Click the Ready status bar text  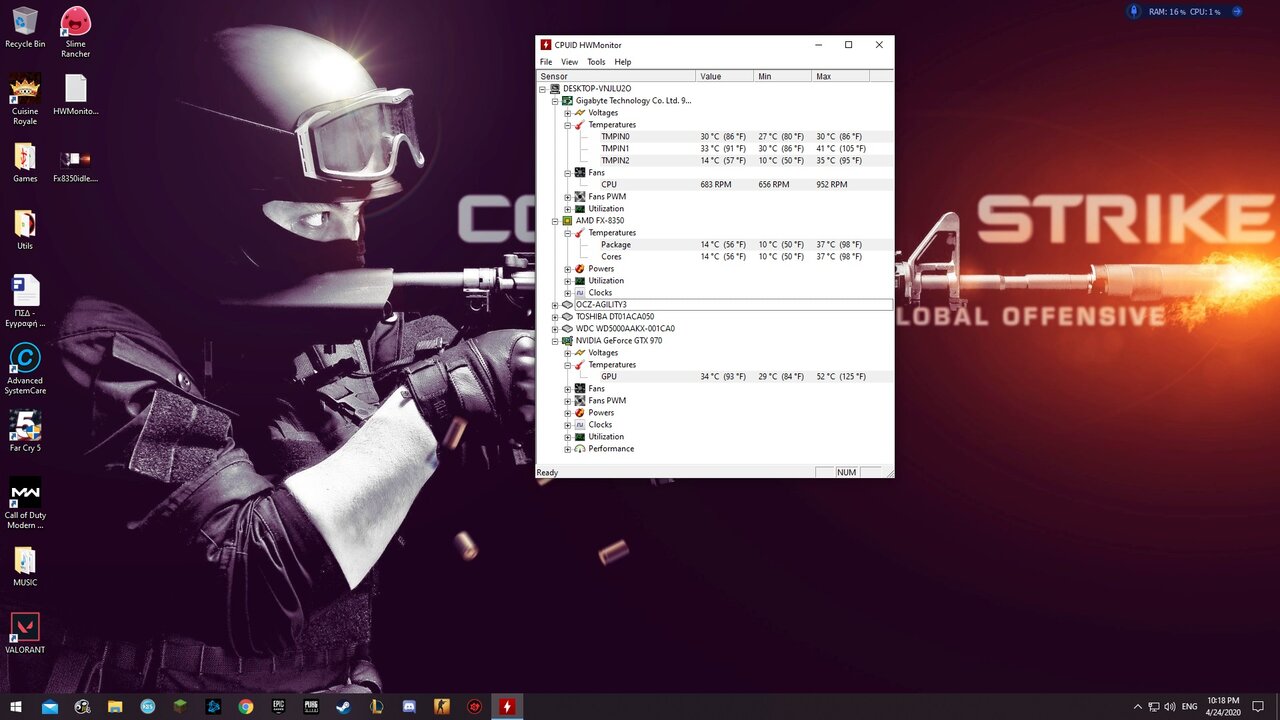(547, 472)
